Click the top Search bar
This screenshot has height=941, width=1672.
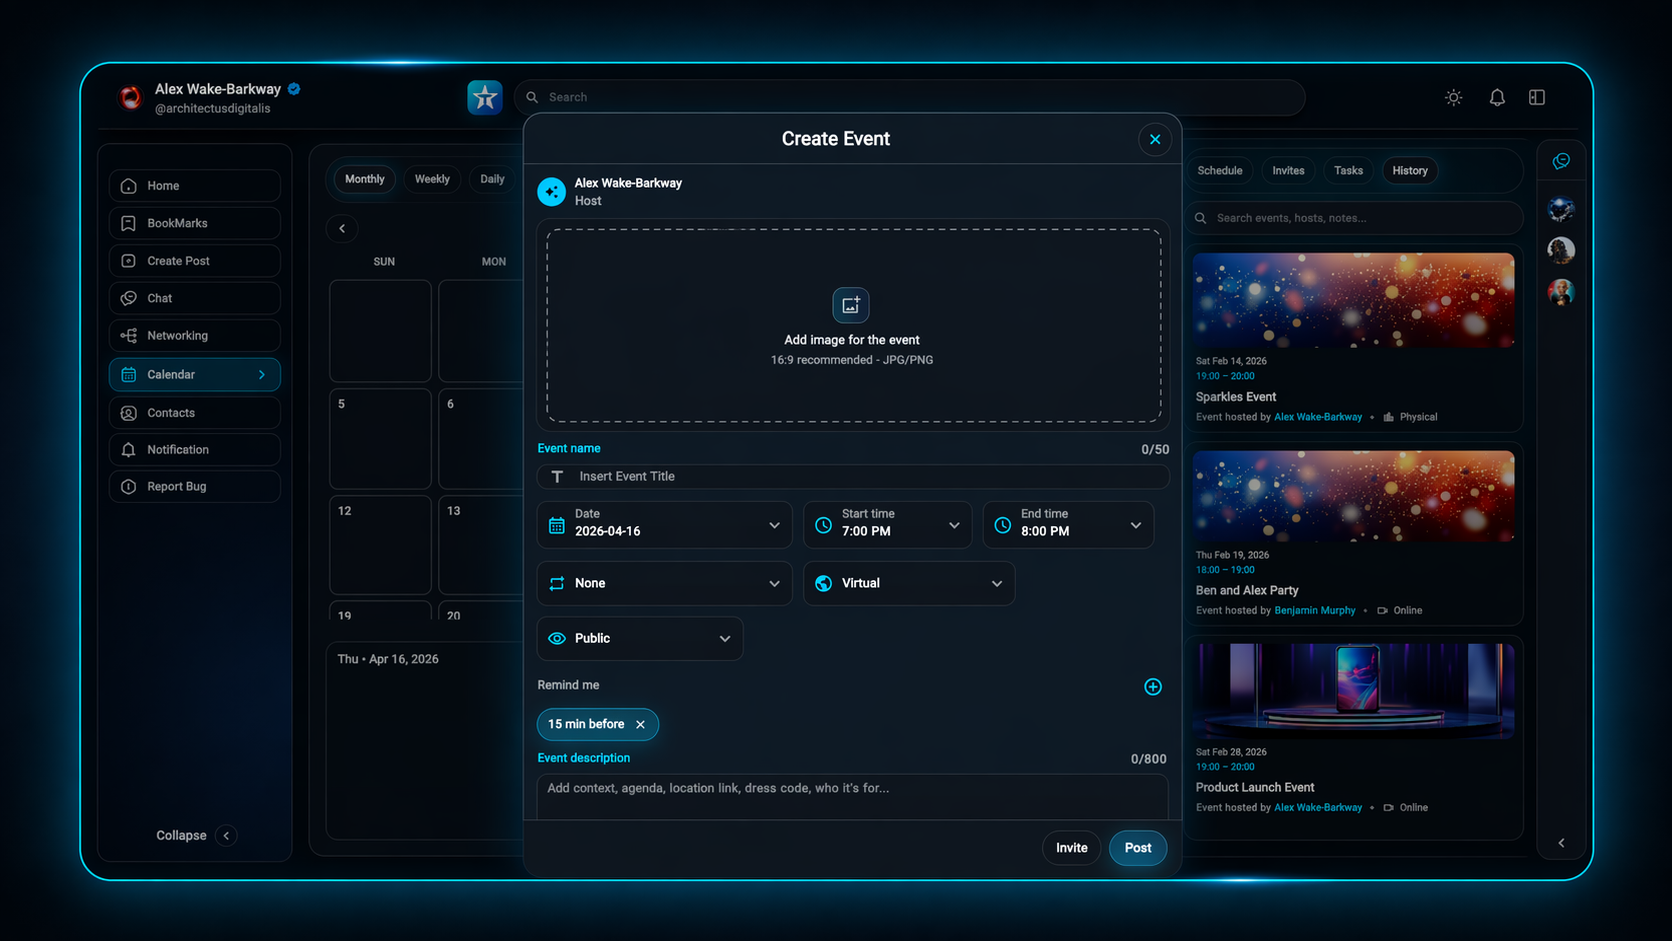[x=910, y=97]
